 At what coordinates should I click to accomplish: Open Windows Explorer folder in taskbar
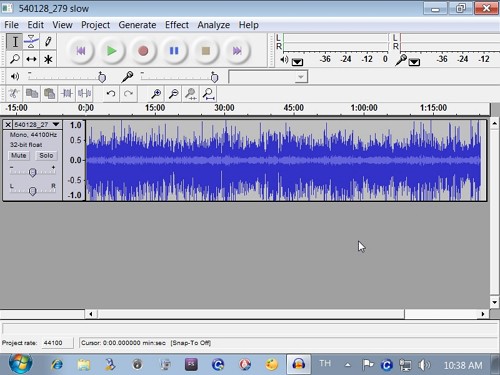click(84, 365)
